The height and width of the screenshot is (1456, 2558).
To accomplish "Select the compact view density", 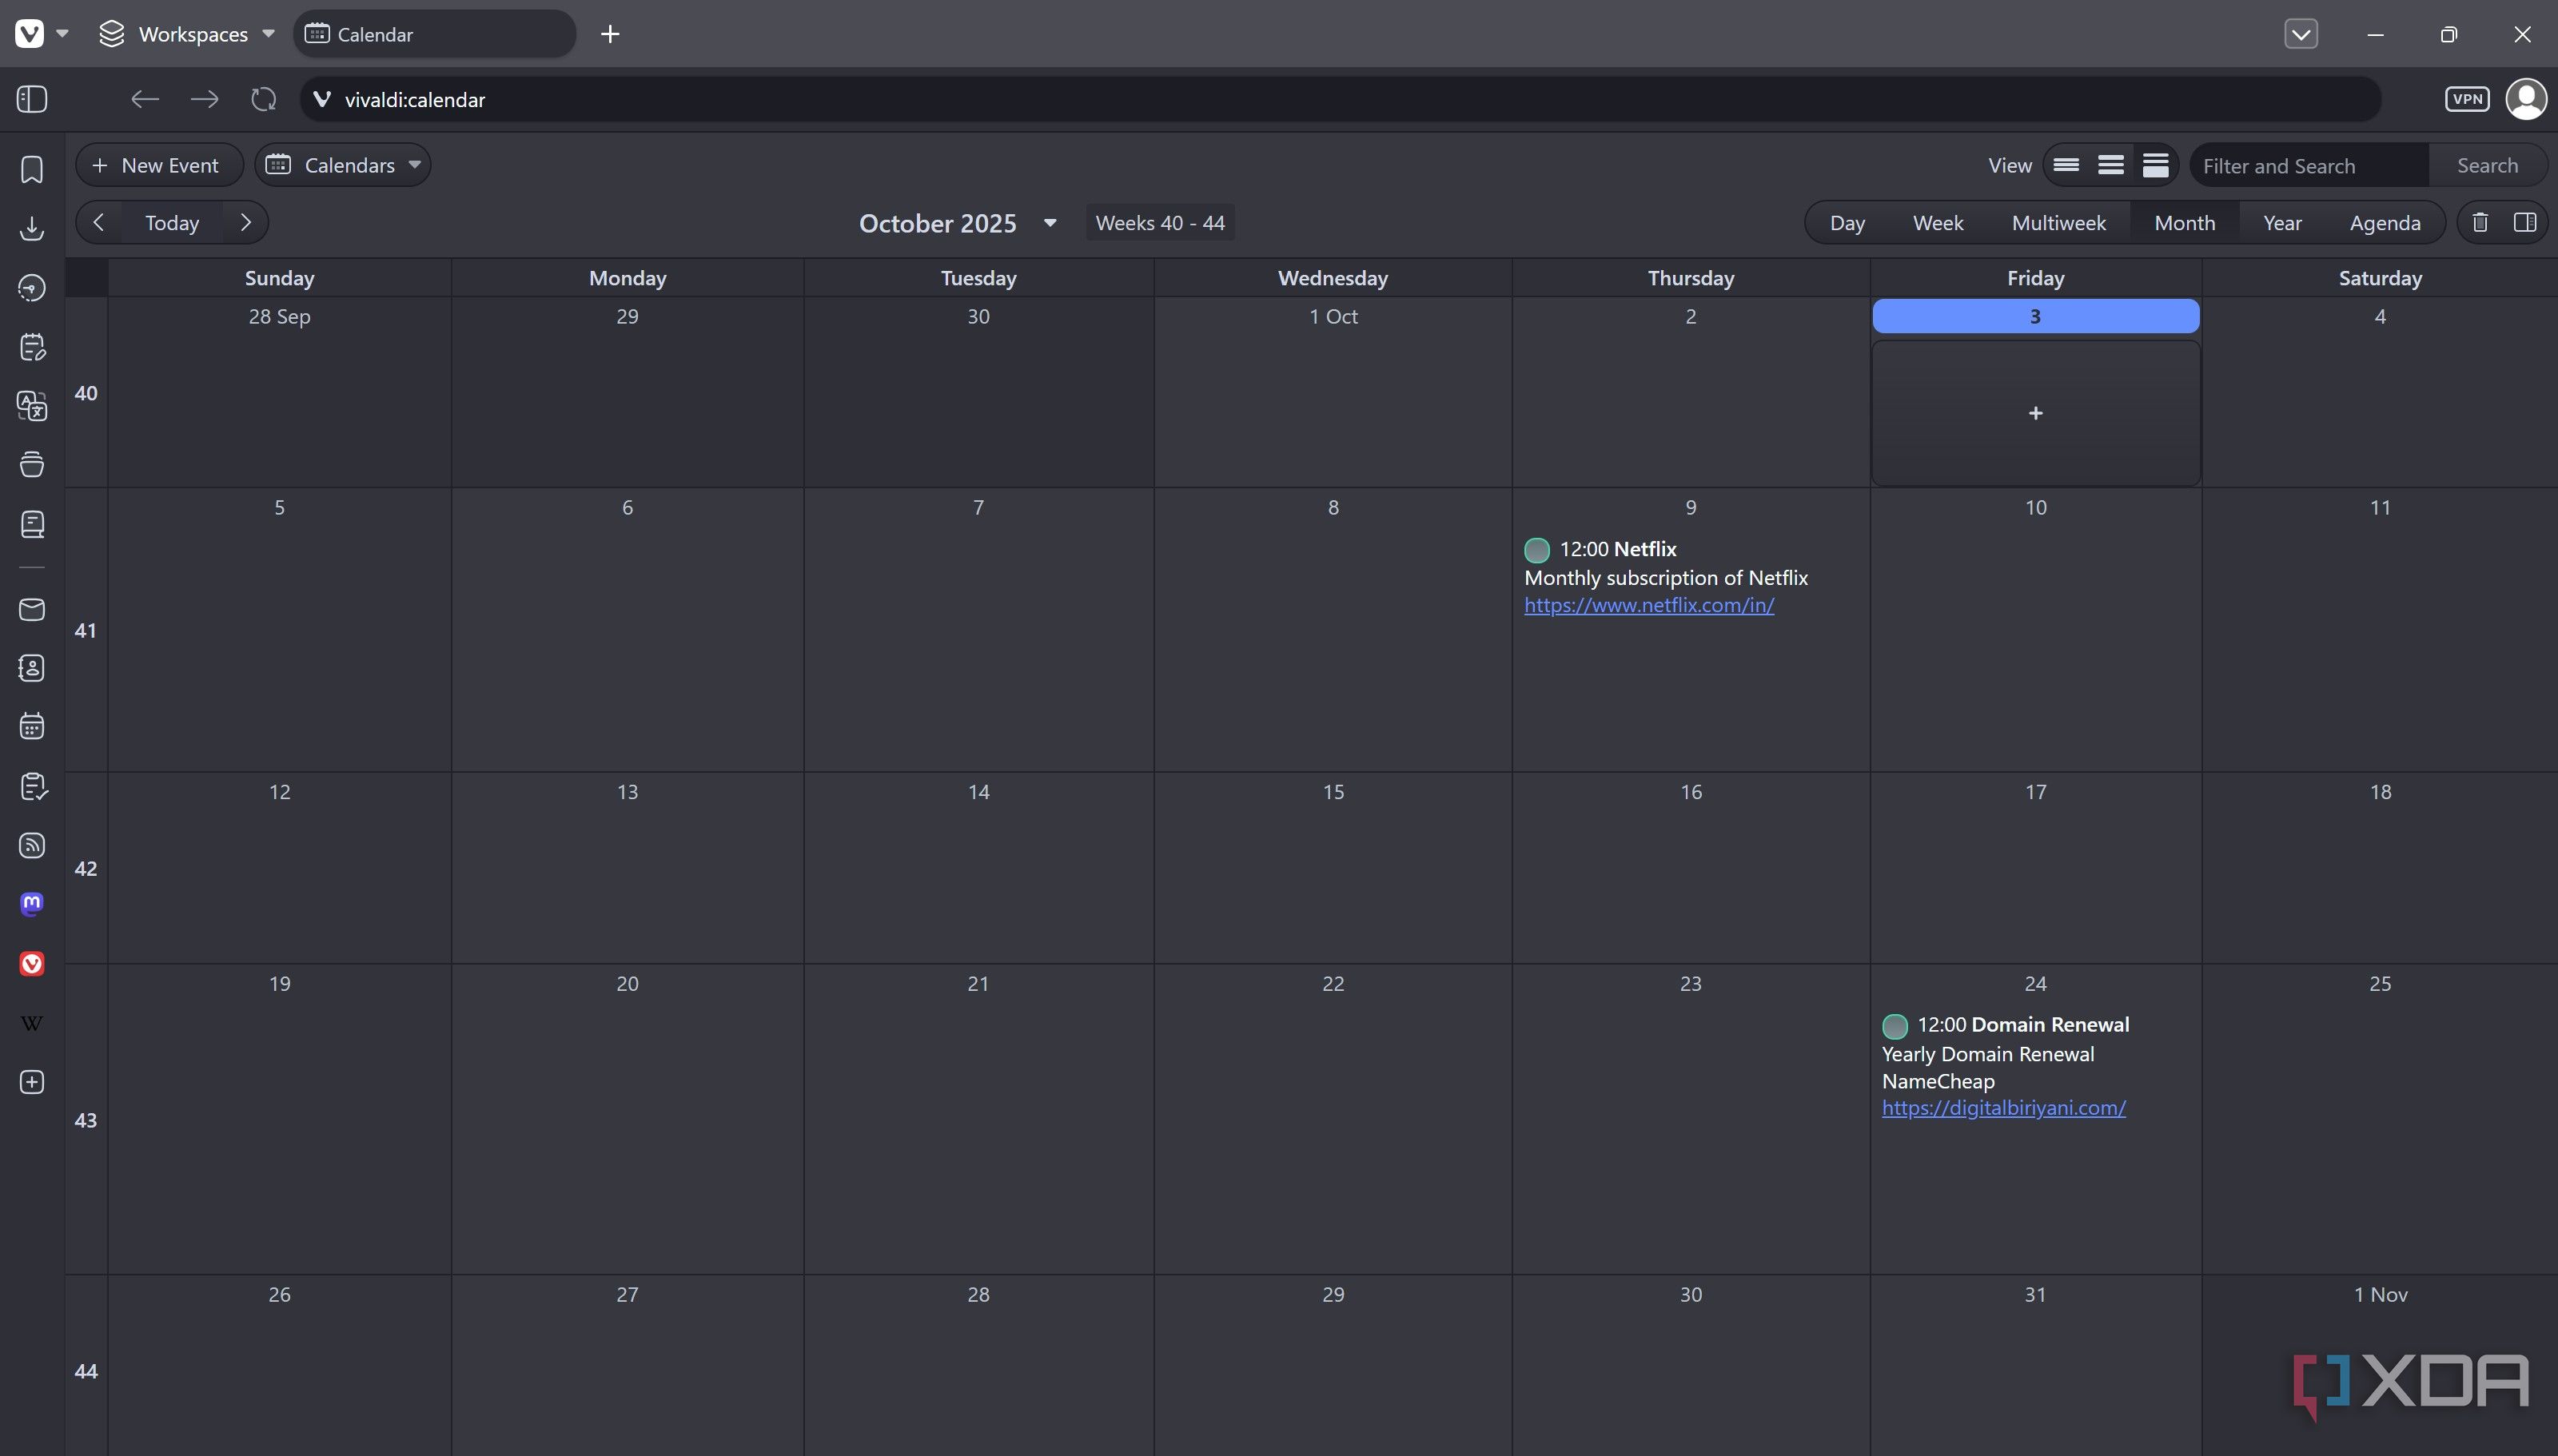I will click(2111, 165).
